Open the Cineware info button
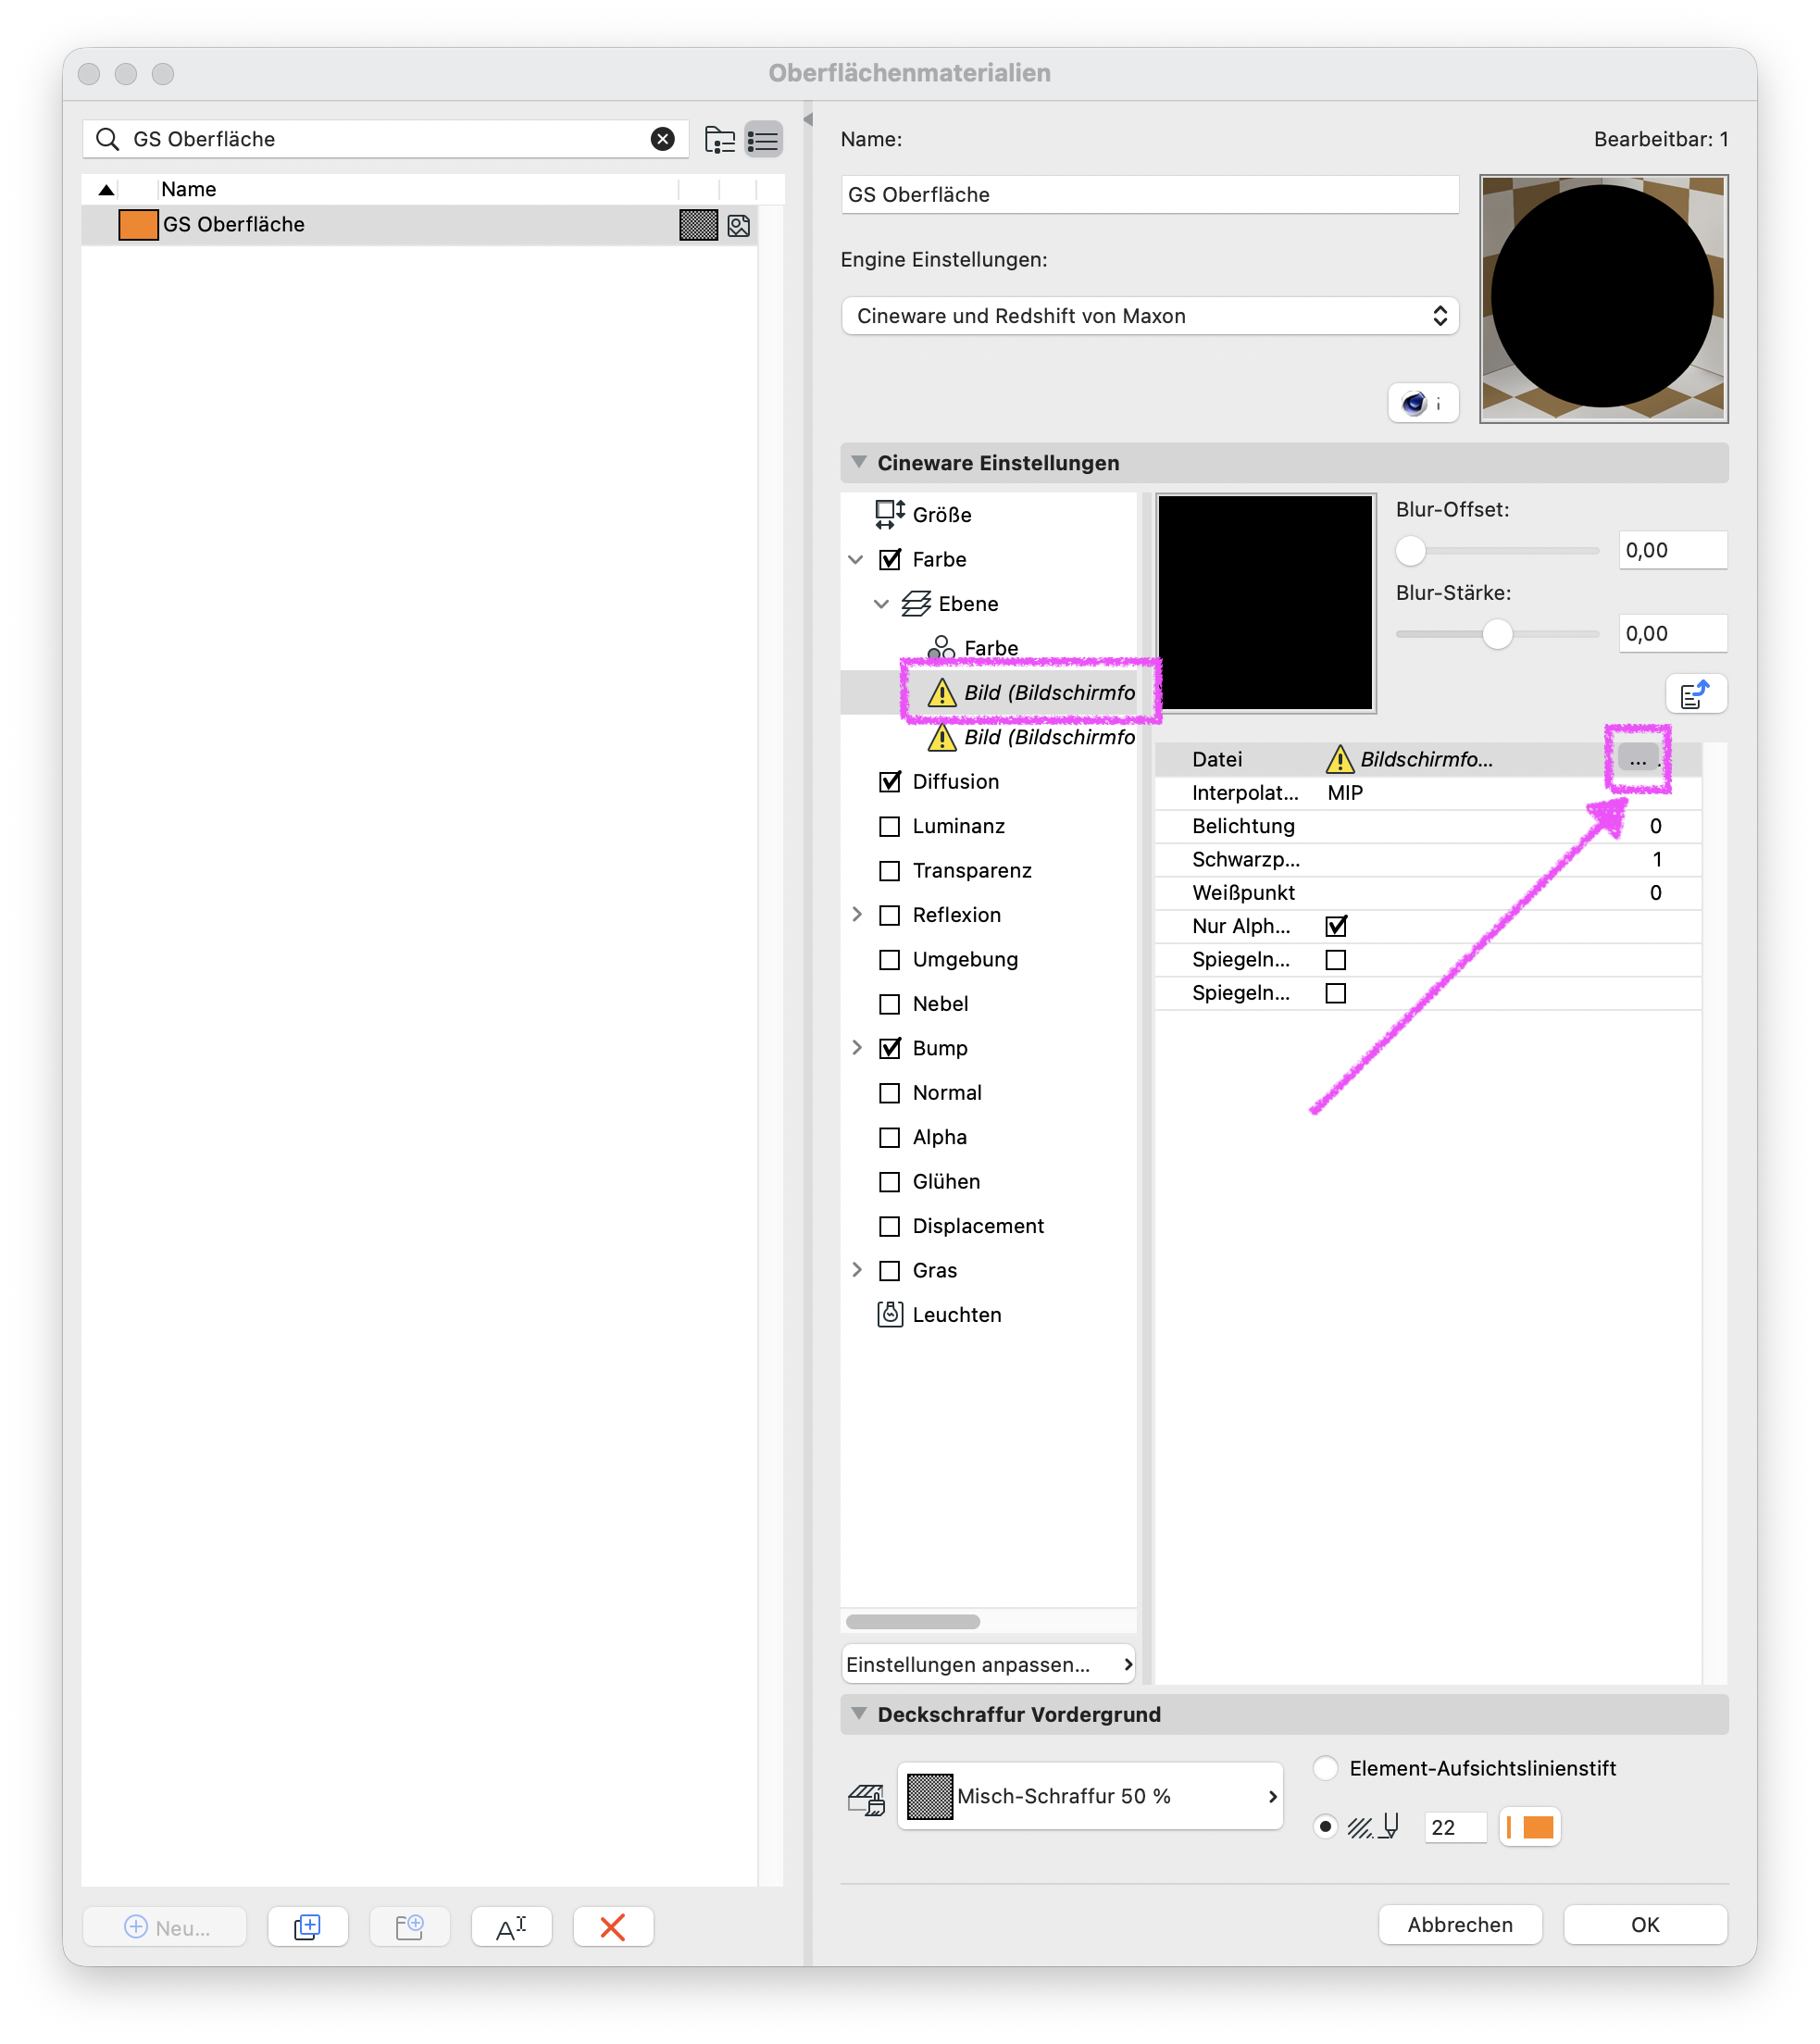This screenshot has height=2044, width=1820. pos(1423,403)
